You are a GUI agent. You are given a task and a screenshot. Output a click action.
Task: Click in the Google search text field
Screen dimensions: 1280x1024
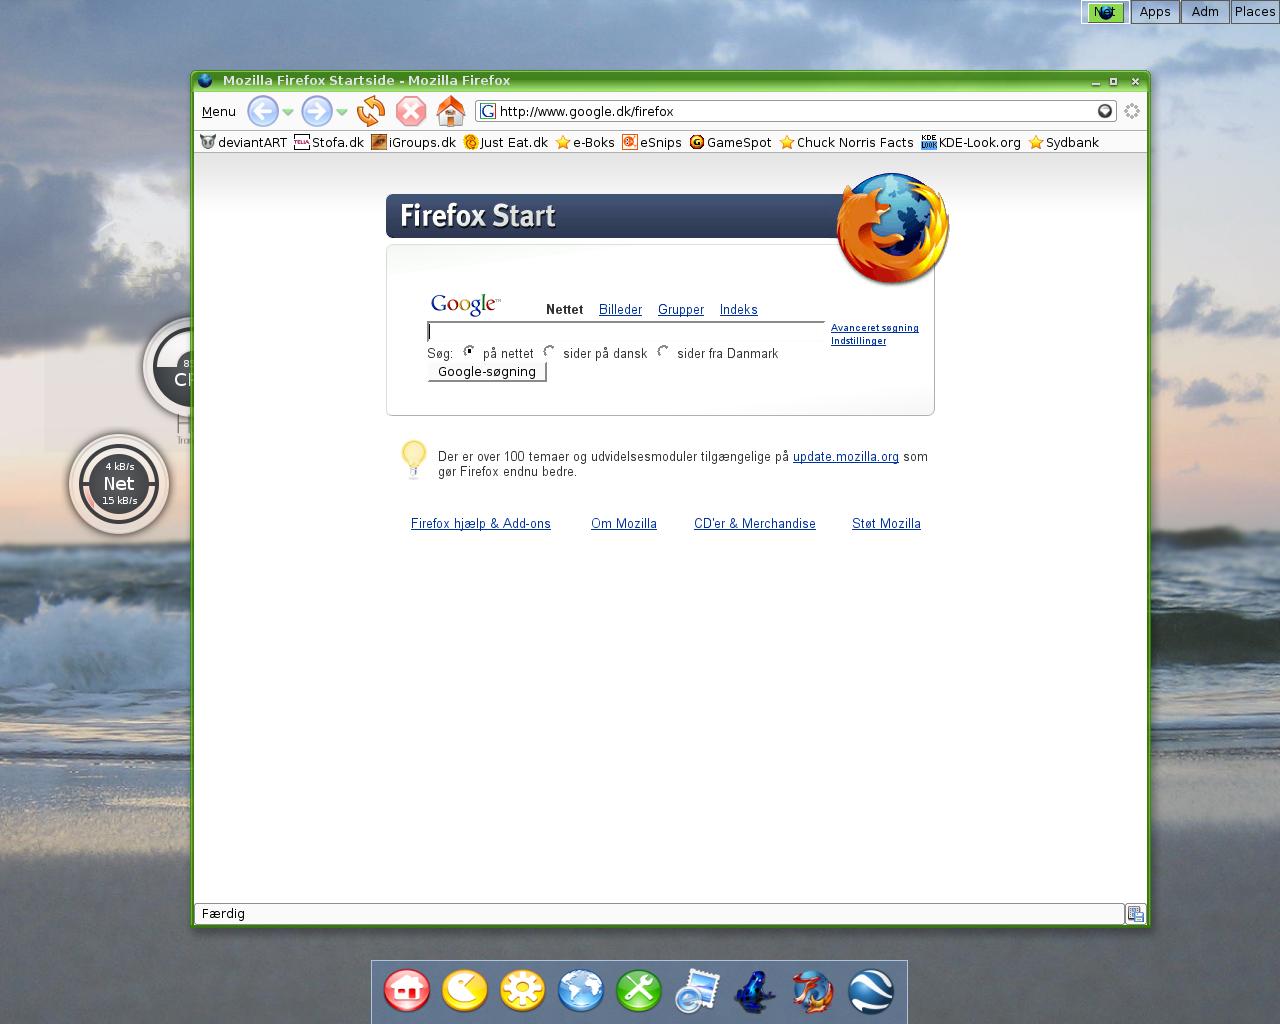626,332
